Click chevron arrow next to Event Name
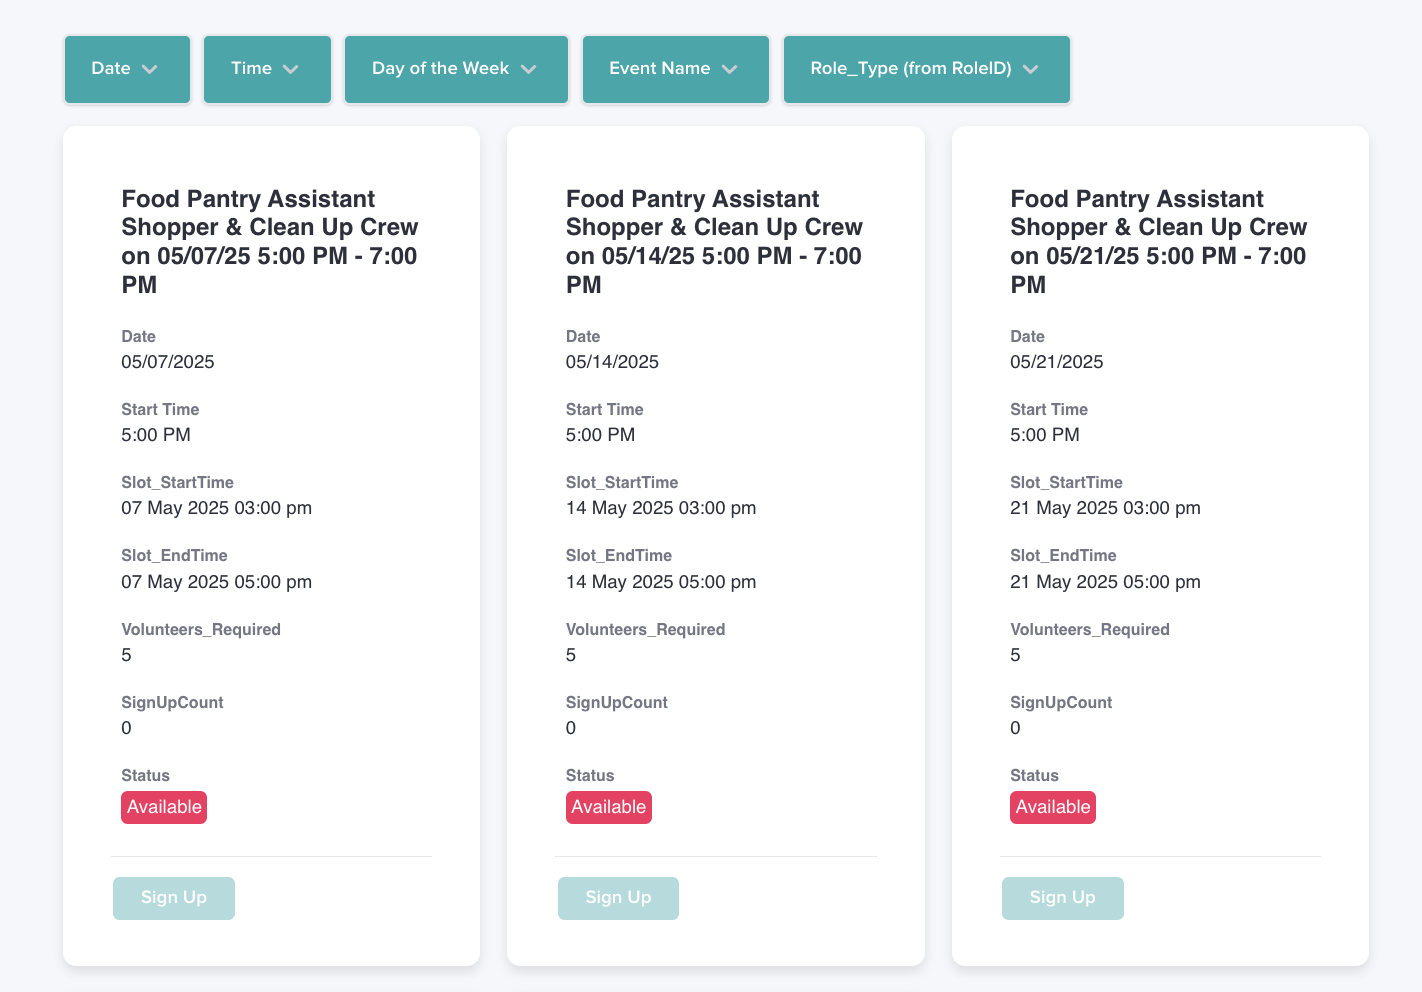The height and width of the screenshot is (992, 1422). click(x=730, y=69)
